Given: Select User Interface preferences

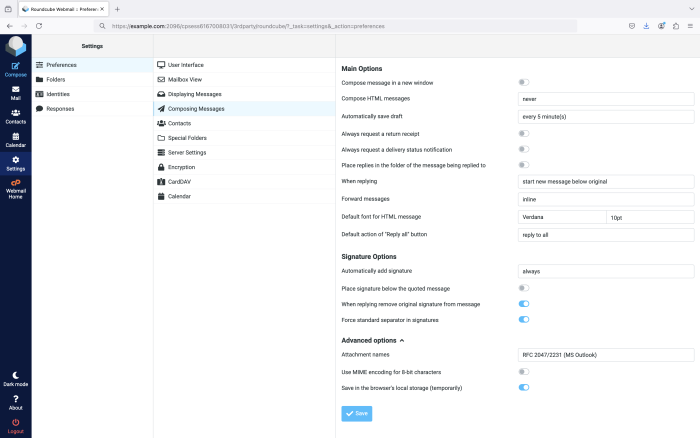Looking at the screenshot, I should pyautogui.click(x=244, y=65).
